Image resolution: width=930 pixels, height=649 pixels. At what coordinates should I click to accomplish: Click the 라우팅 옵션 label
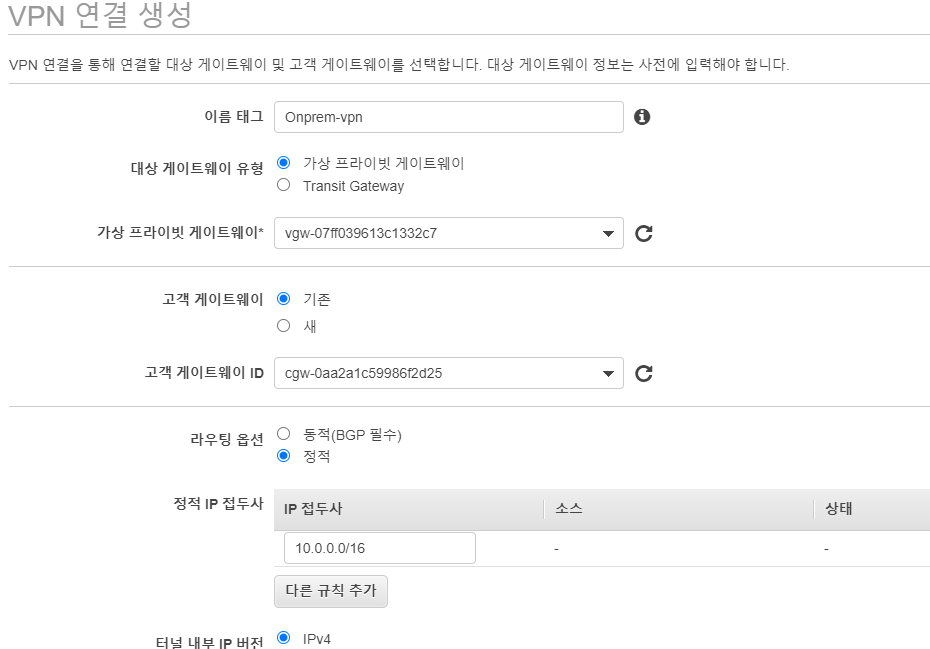tap(227, 440)
